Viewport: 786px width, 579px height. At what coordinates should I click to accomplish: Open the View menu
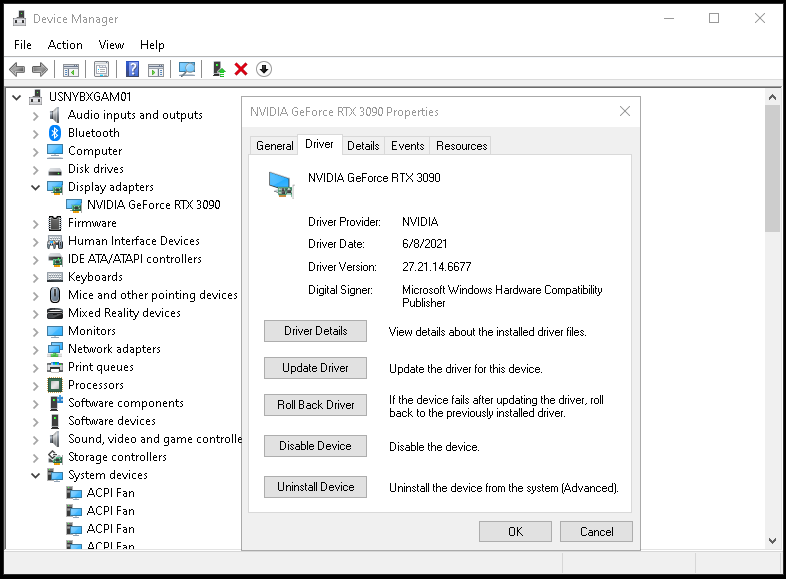[111, 45]
